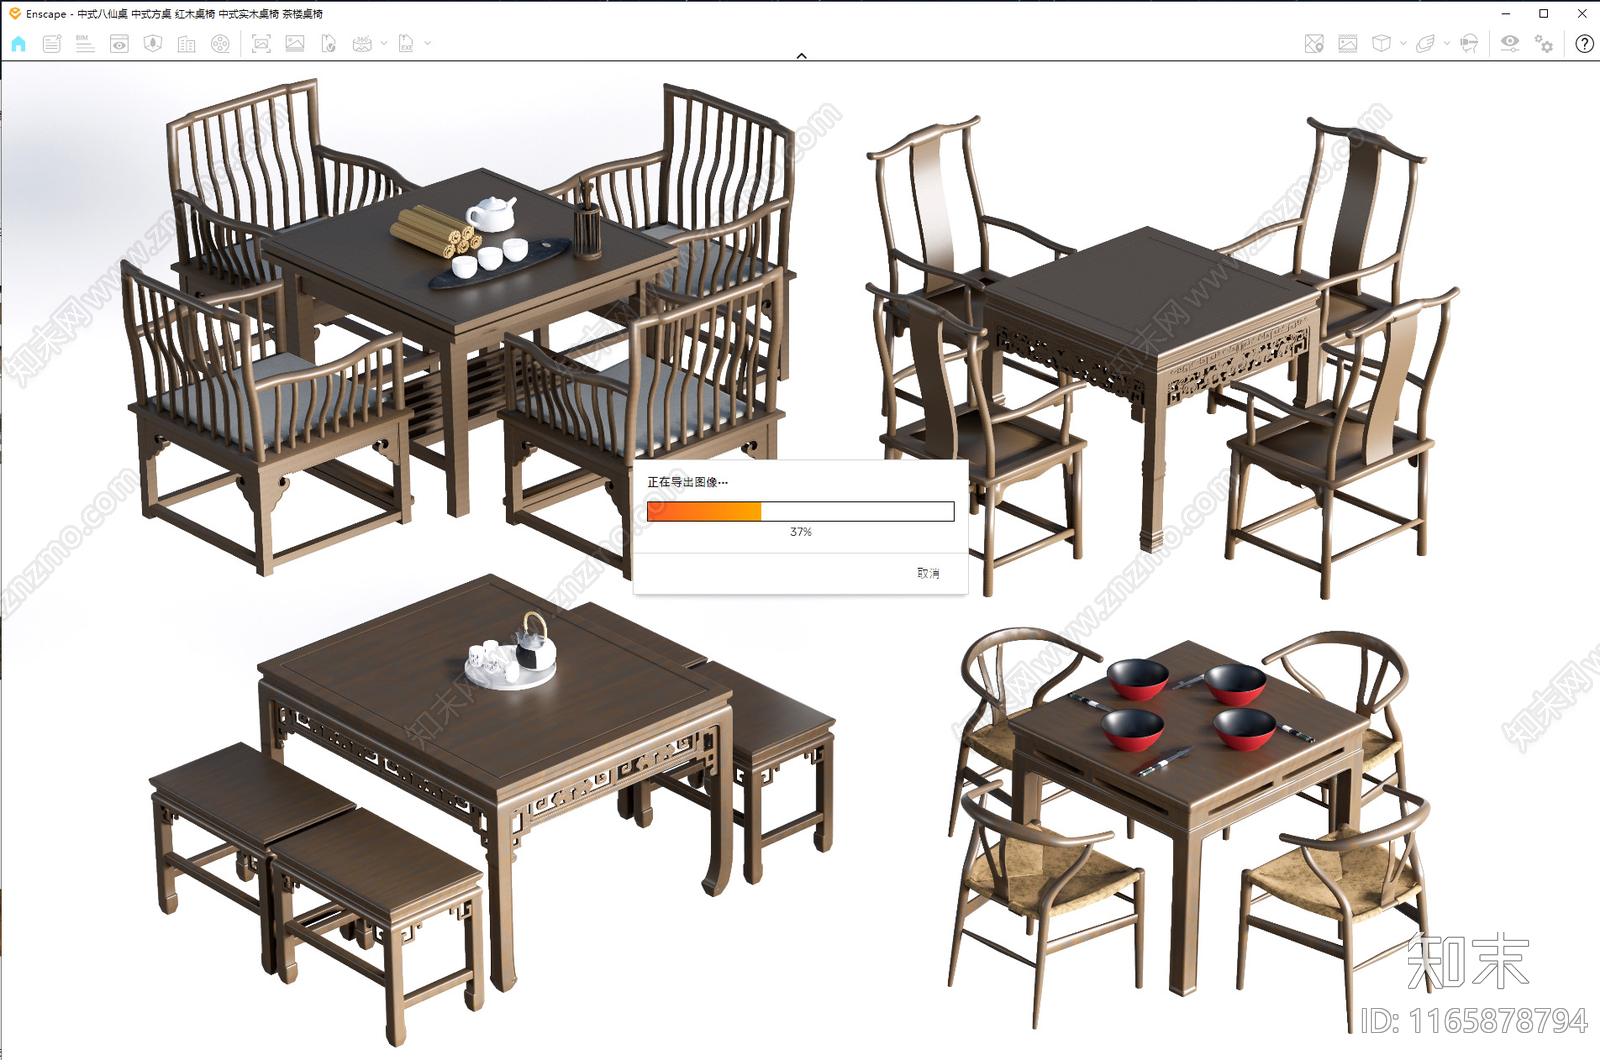Click the EXE standalone export icon

coord(406,44)
